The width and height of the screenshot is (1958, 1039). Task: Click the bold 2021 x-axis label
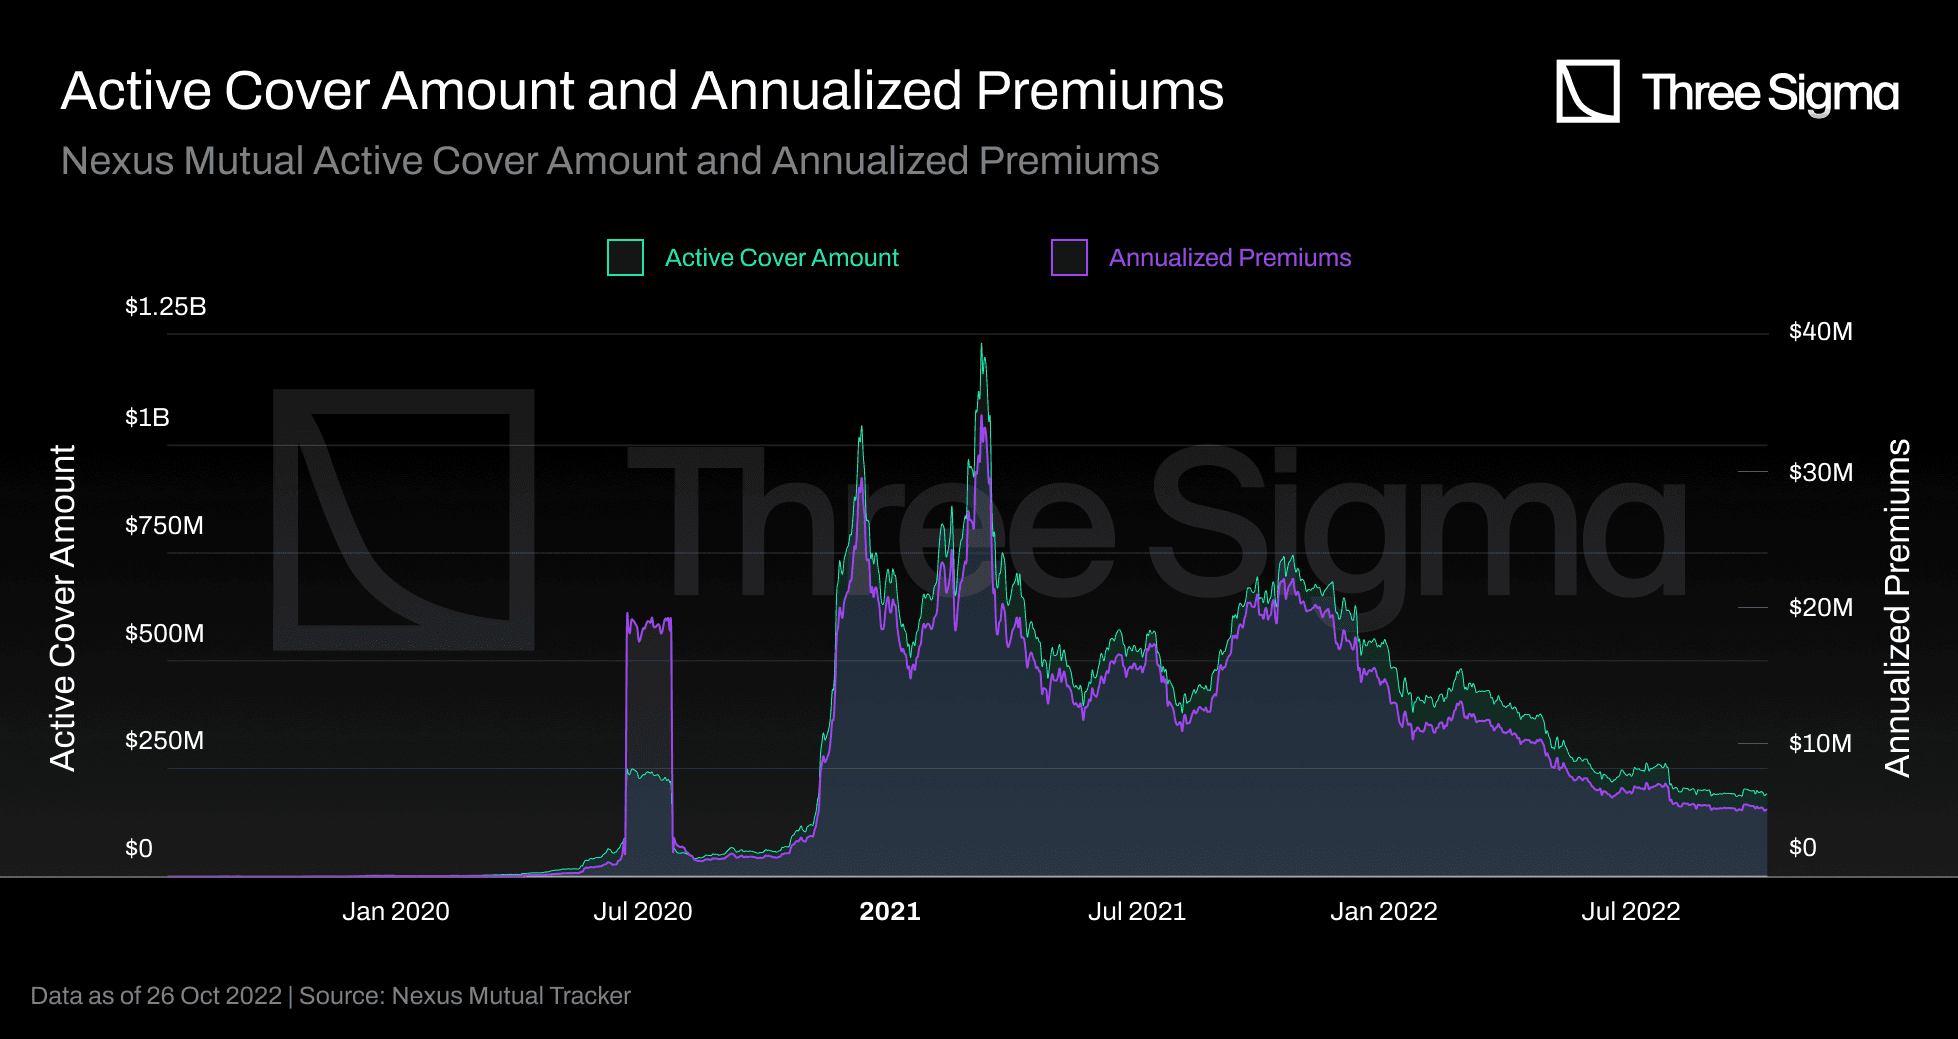pyautogui.click(x=889, y=911)
